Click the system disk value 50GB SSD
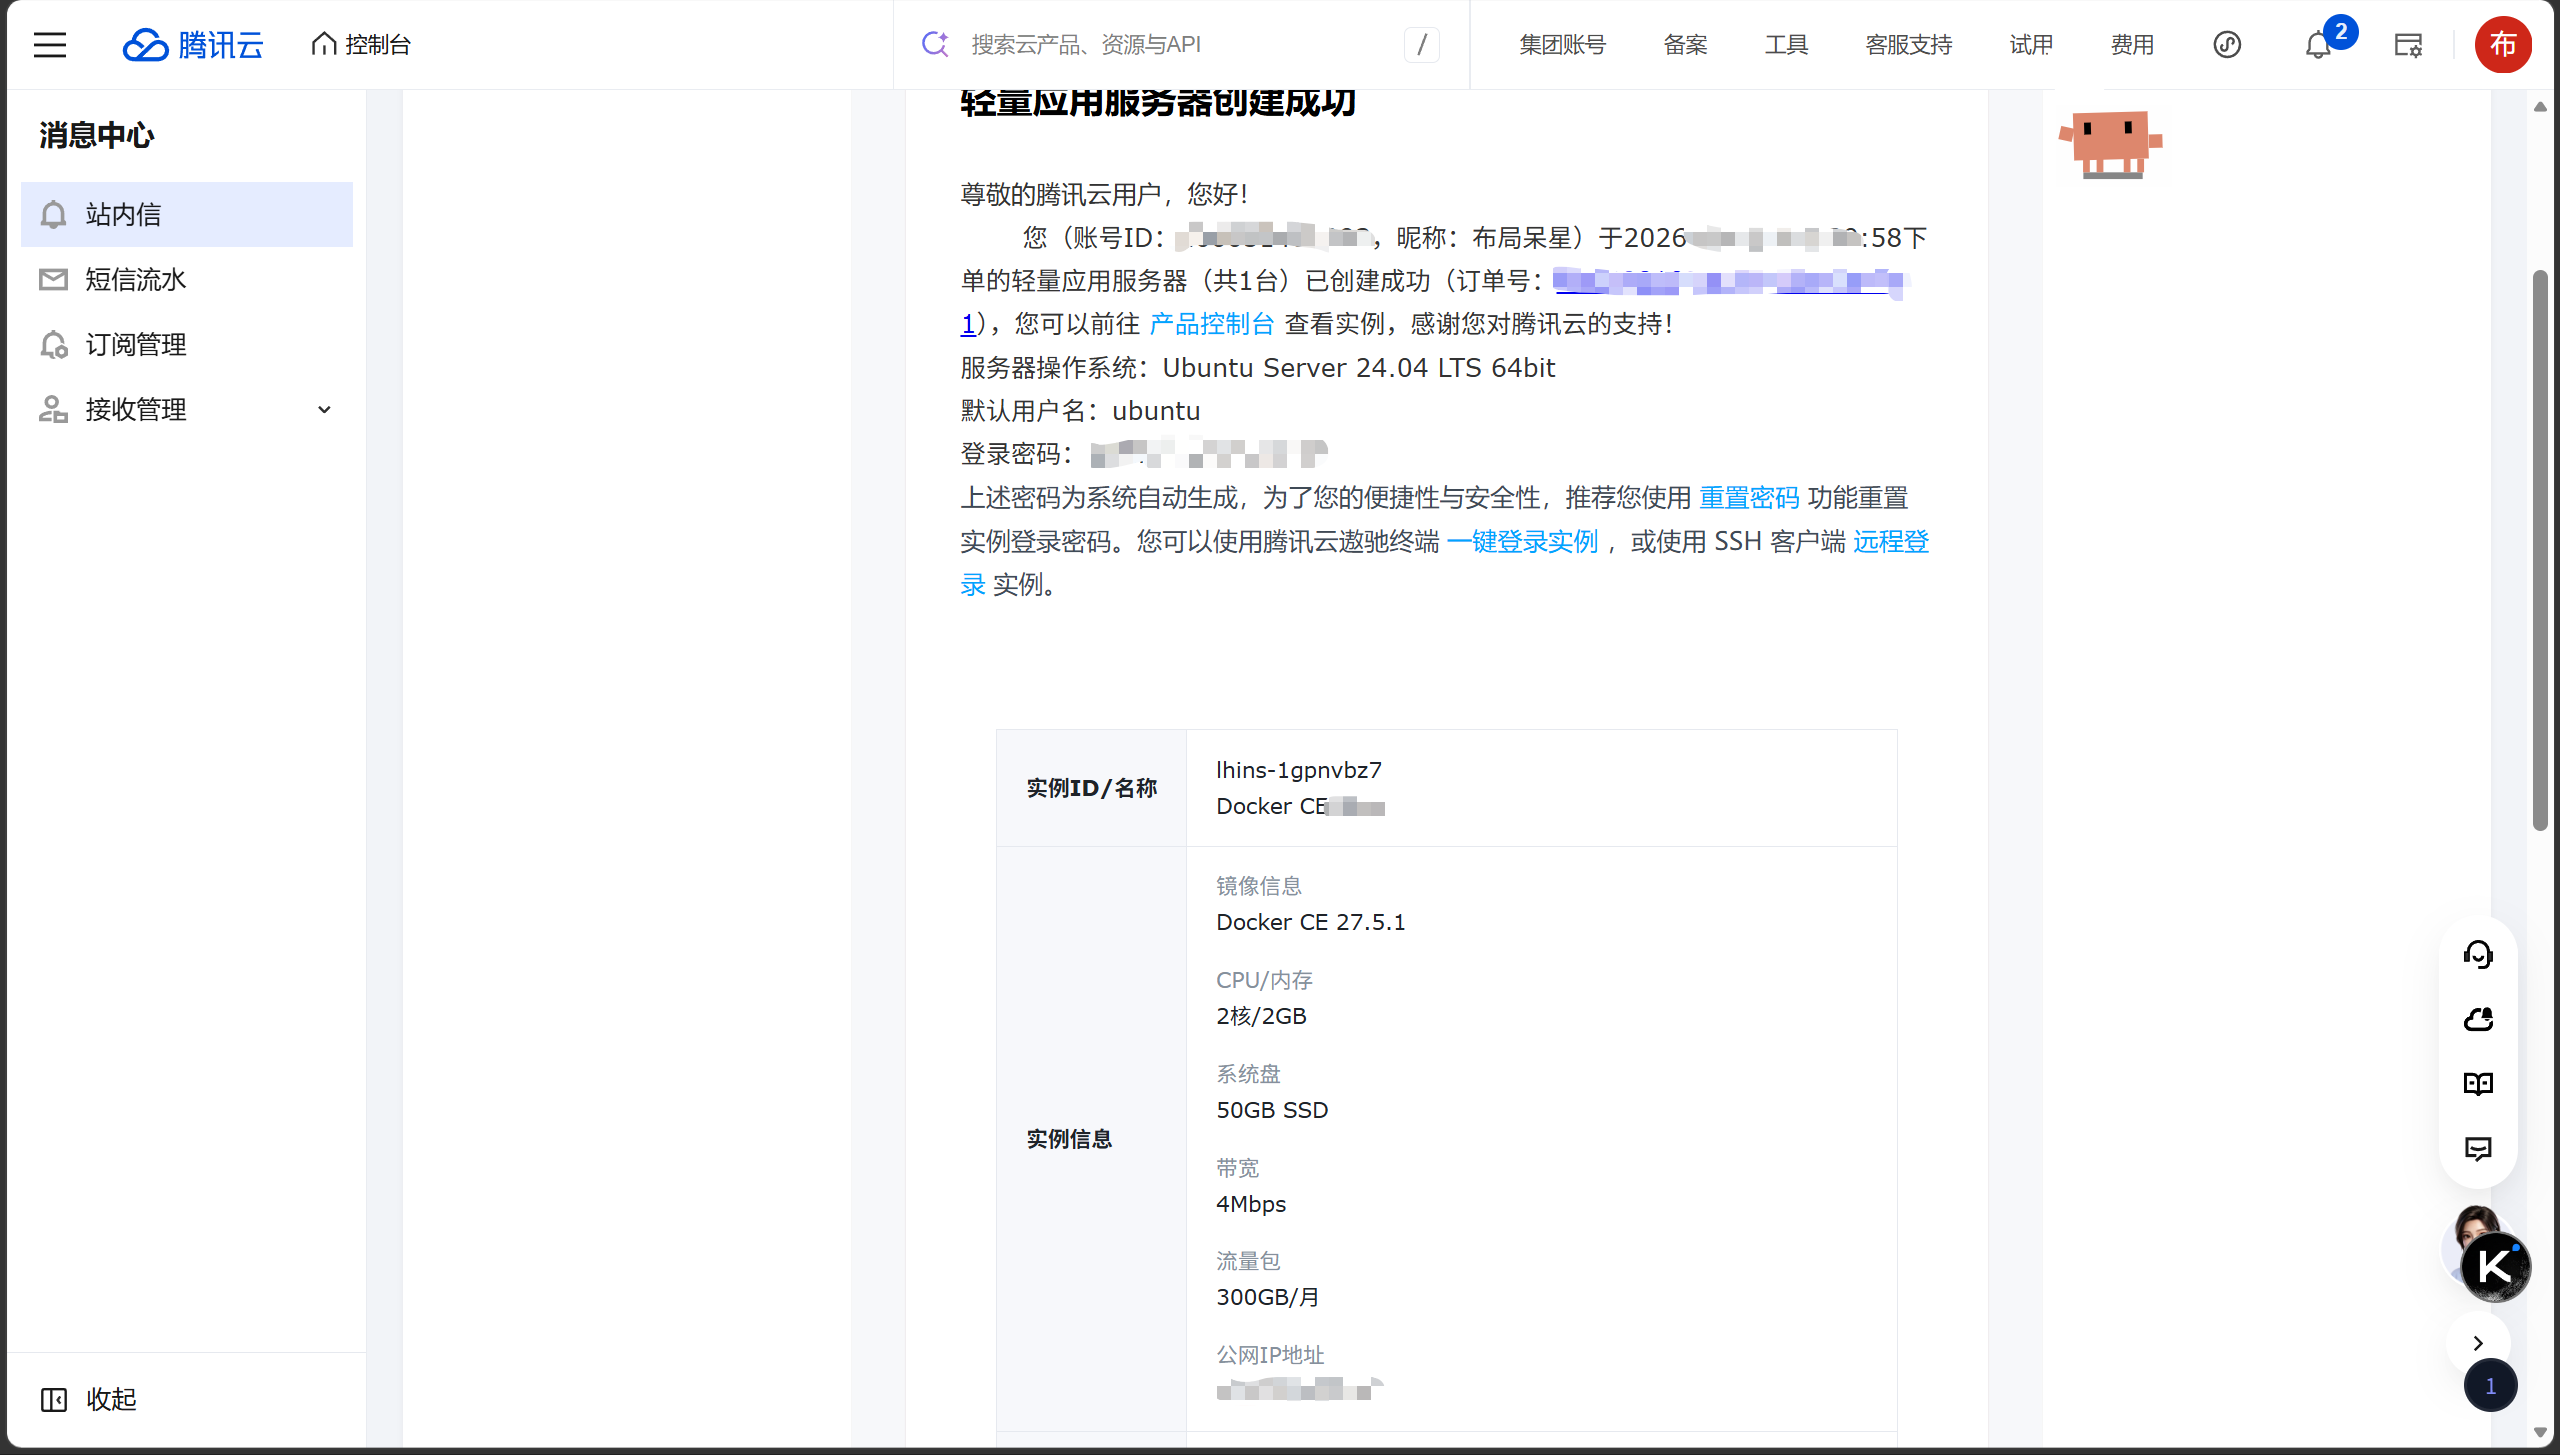 pos(1272,1110)
